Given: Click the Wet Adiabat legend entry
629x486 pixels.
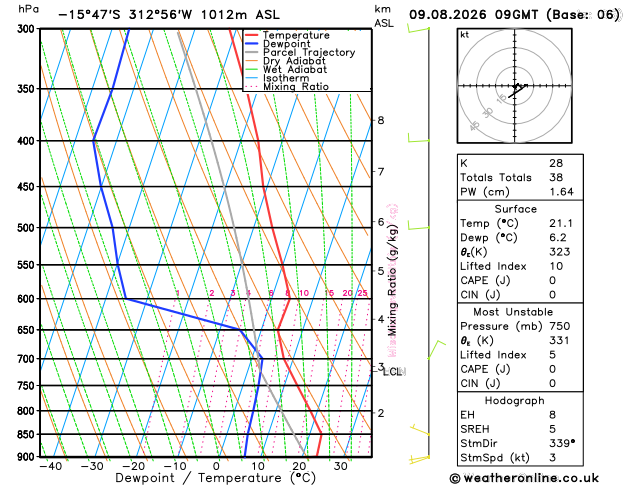Looking at the screenshot, I should coord(286,69).
